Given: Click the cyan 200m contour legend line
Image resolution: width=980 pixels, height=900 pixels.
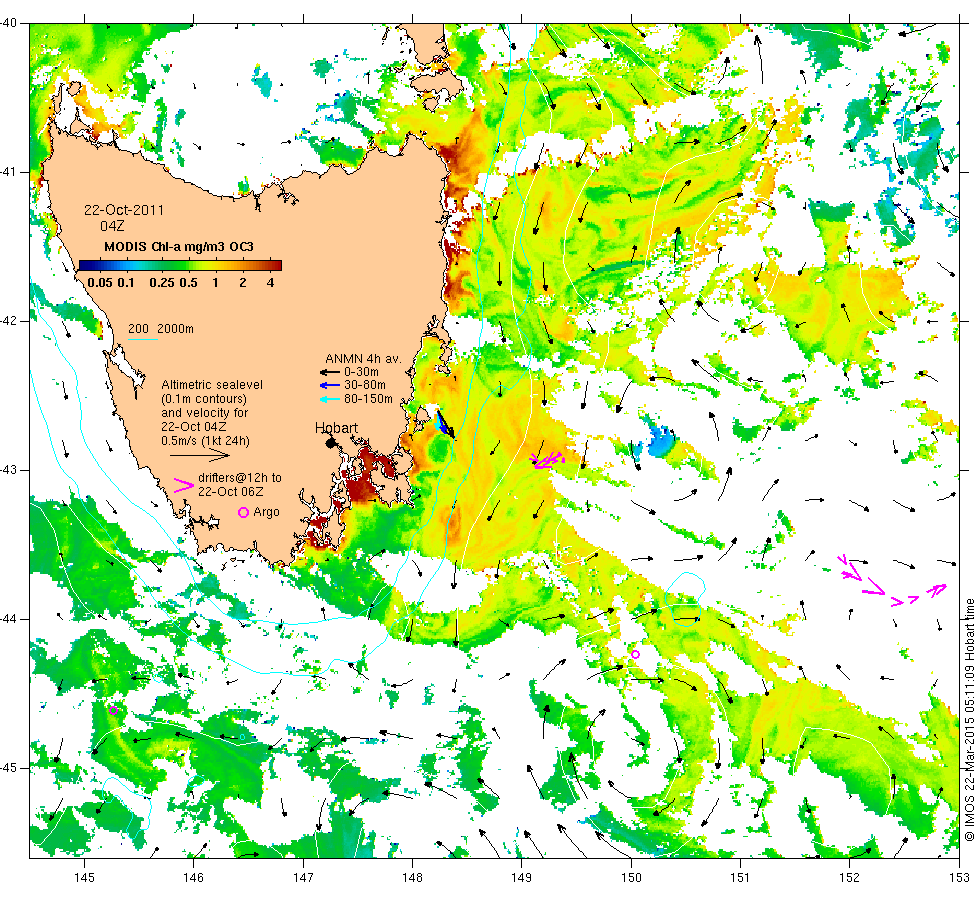Looking at the screenshot, I should click(142, 339).
